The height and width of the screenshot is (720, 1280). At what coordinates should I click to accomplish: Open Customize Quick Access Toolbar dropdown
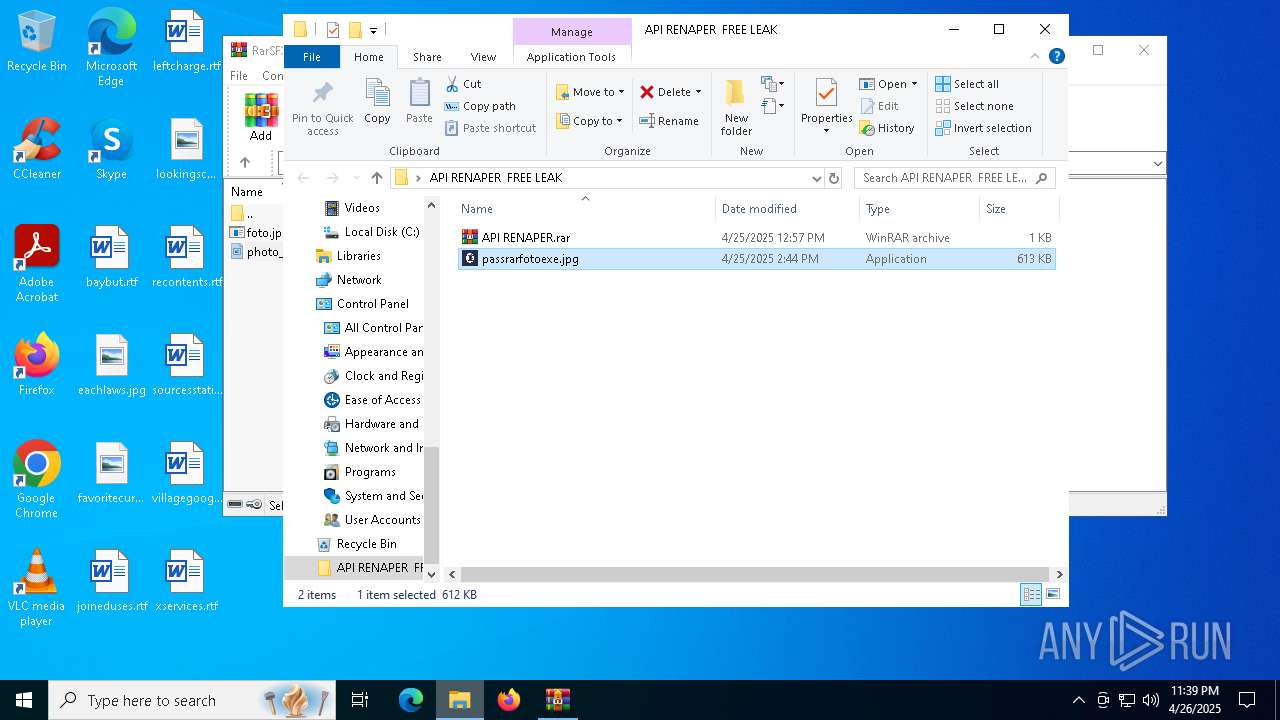[x=373, y=30]
